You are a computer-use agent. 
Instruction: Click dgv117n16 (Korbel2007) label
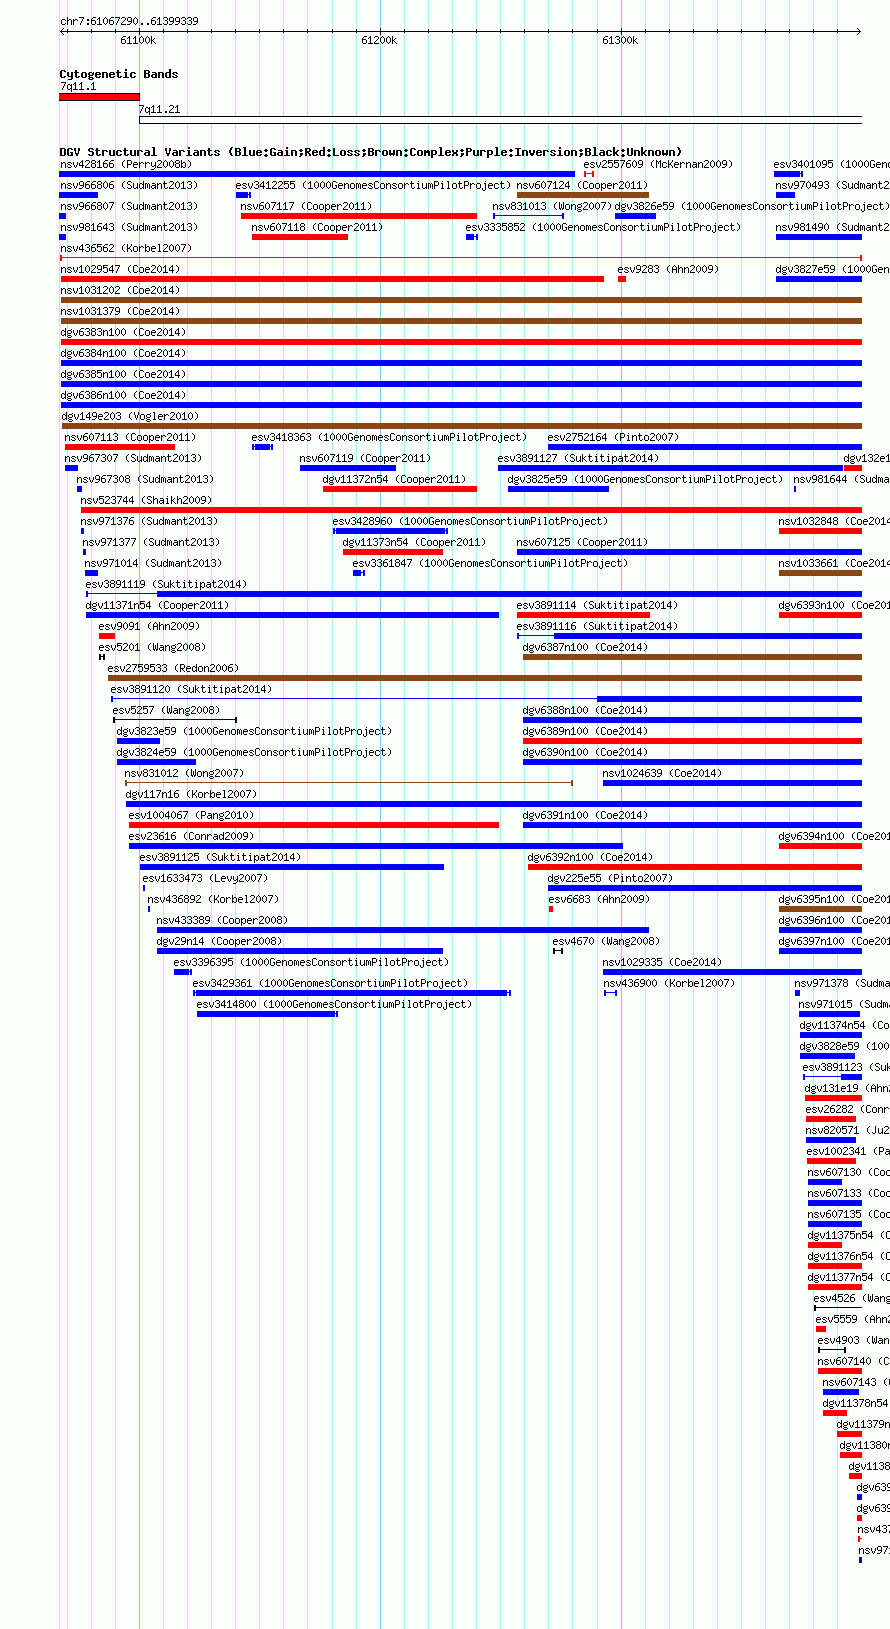coord(191,794)
